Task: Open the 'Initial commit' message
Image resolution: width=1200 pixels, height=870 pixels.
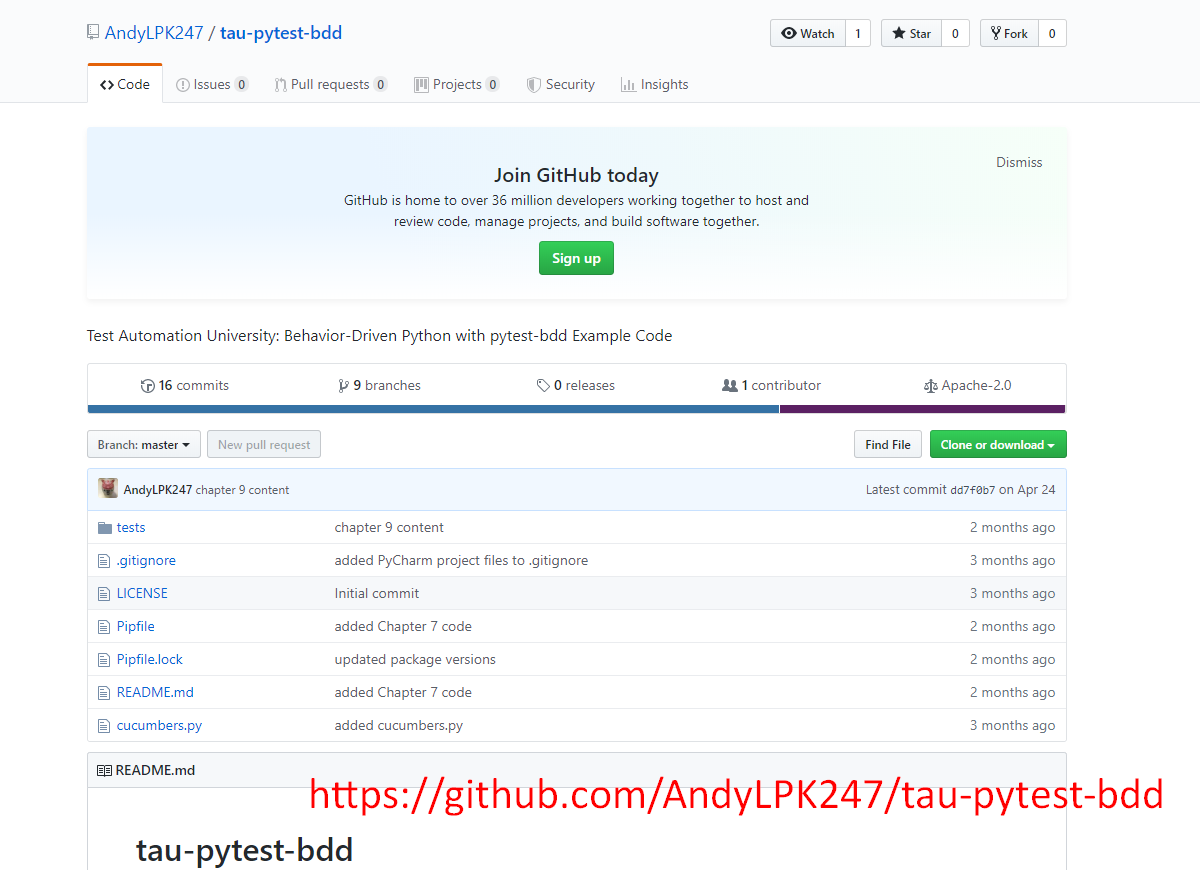Action: pyautogui.click(x=377, y=593)
